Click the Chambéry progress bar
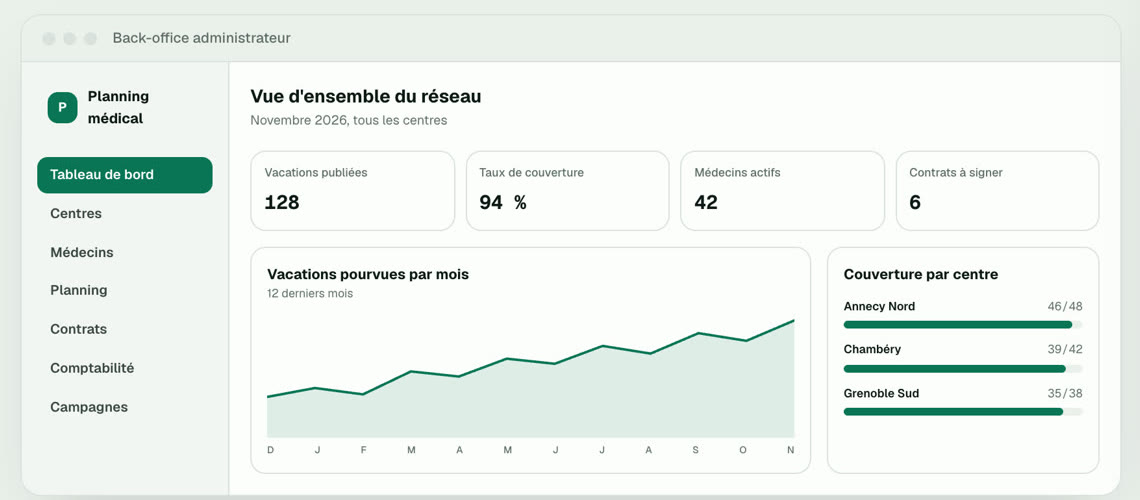 963,368
